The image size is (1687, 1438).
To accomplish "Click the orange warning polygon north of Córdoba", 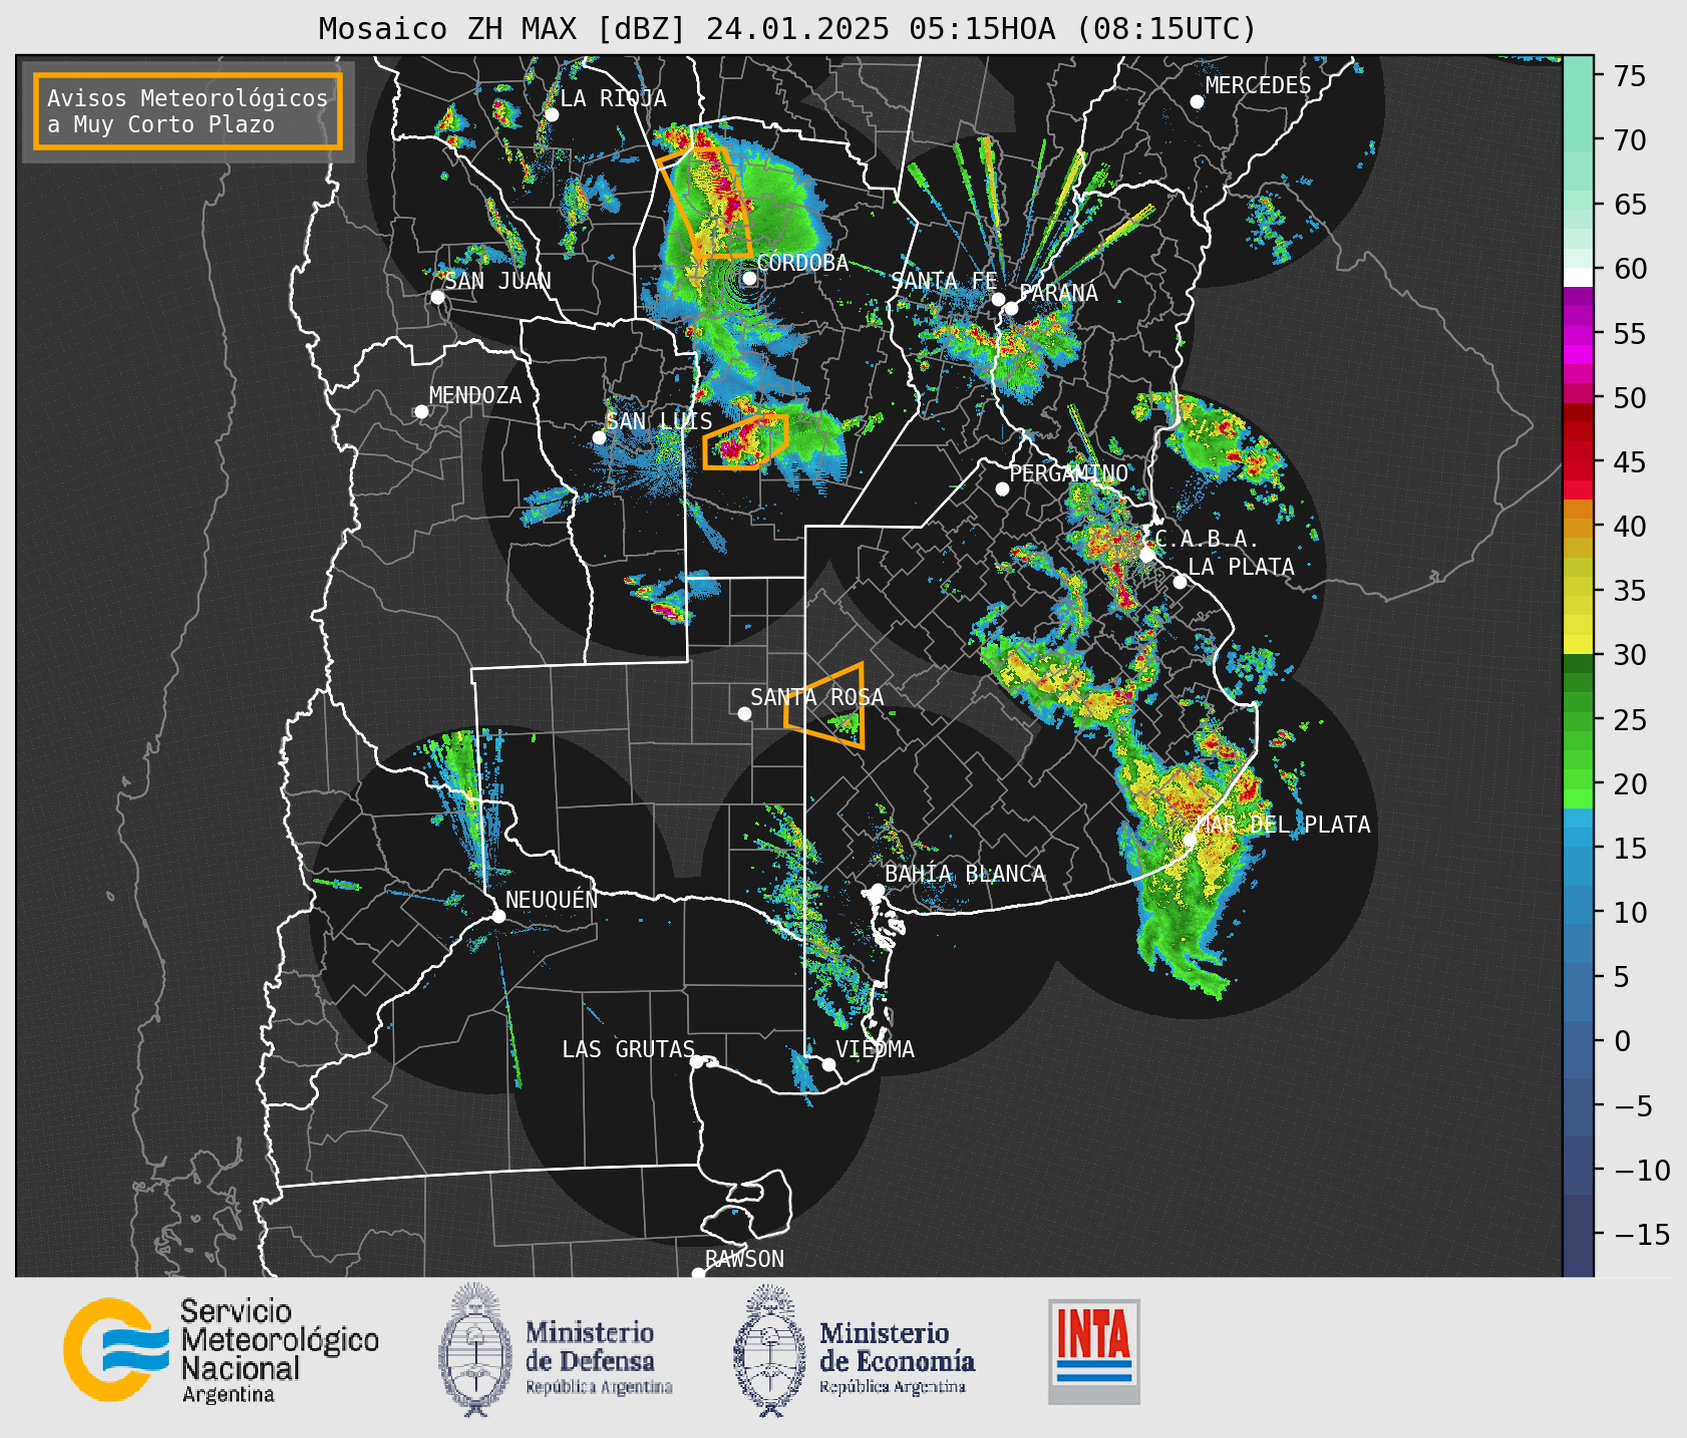I will pyautogui.click(x=706, y=202).
